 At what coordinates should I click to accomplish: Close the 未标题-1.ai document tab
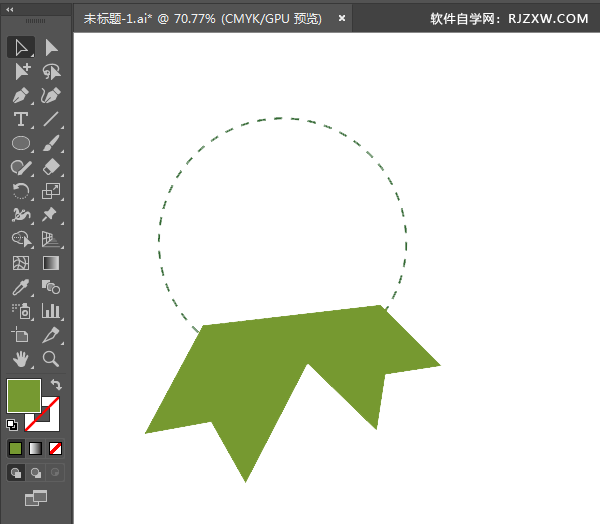click(342, 18)
